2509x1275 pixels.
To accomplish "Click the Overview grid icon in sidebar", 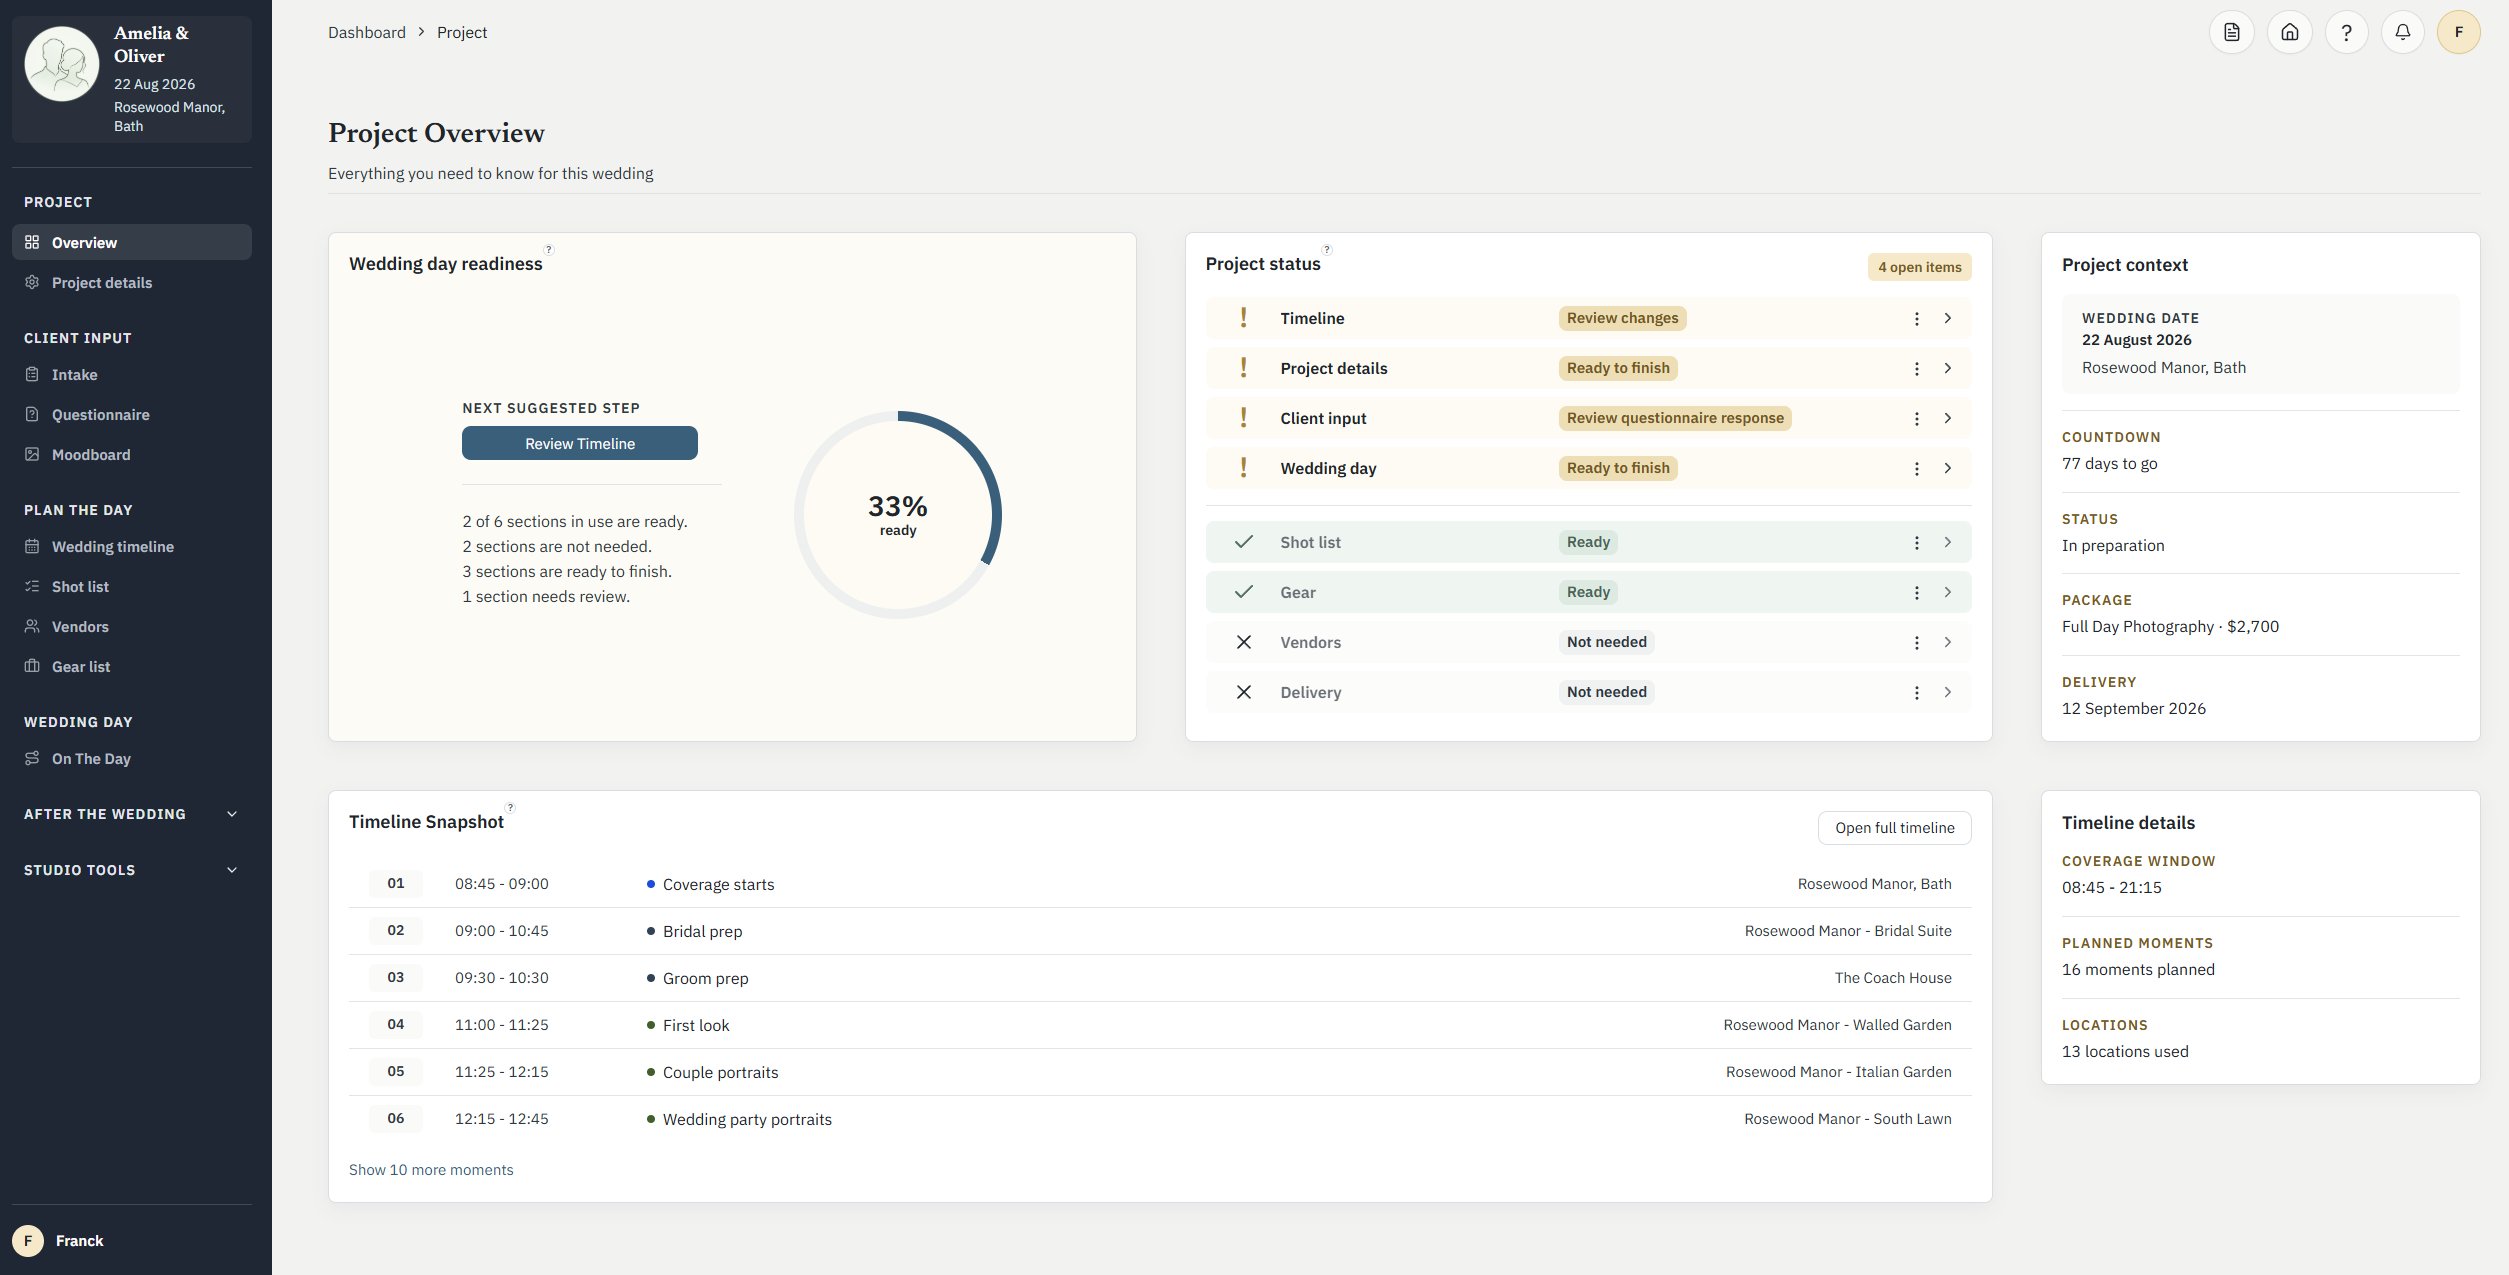I will tap(32, 242).
